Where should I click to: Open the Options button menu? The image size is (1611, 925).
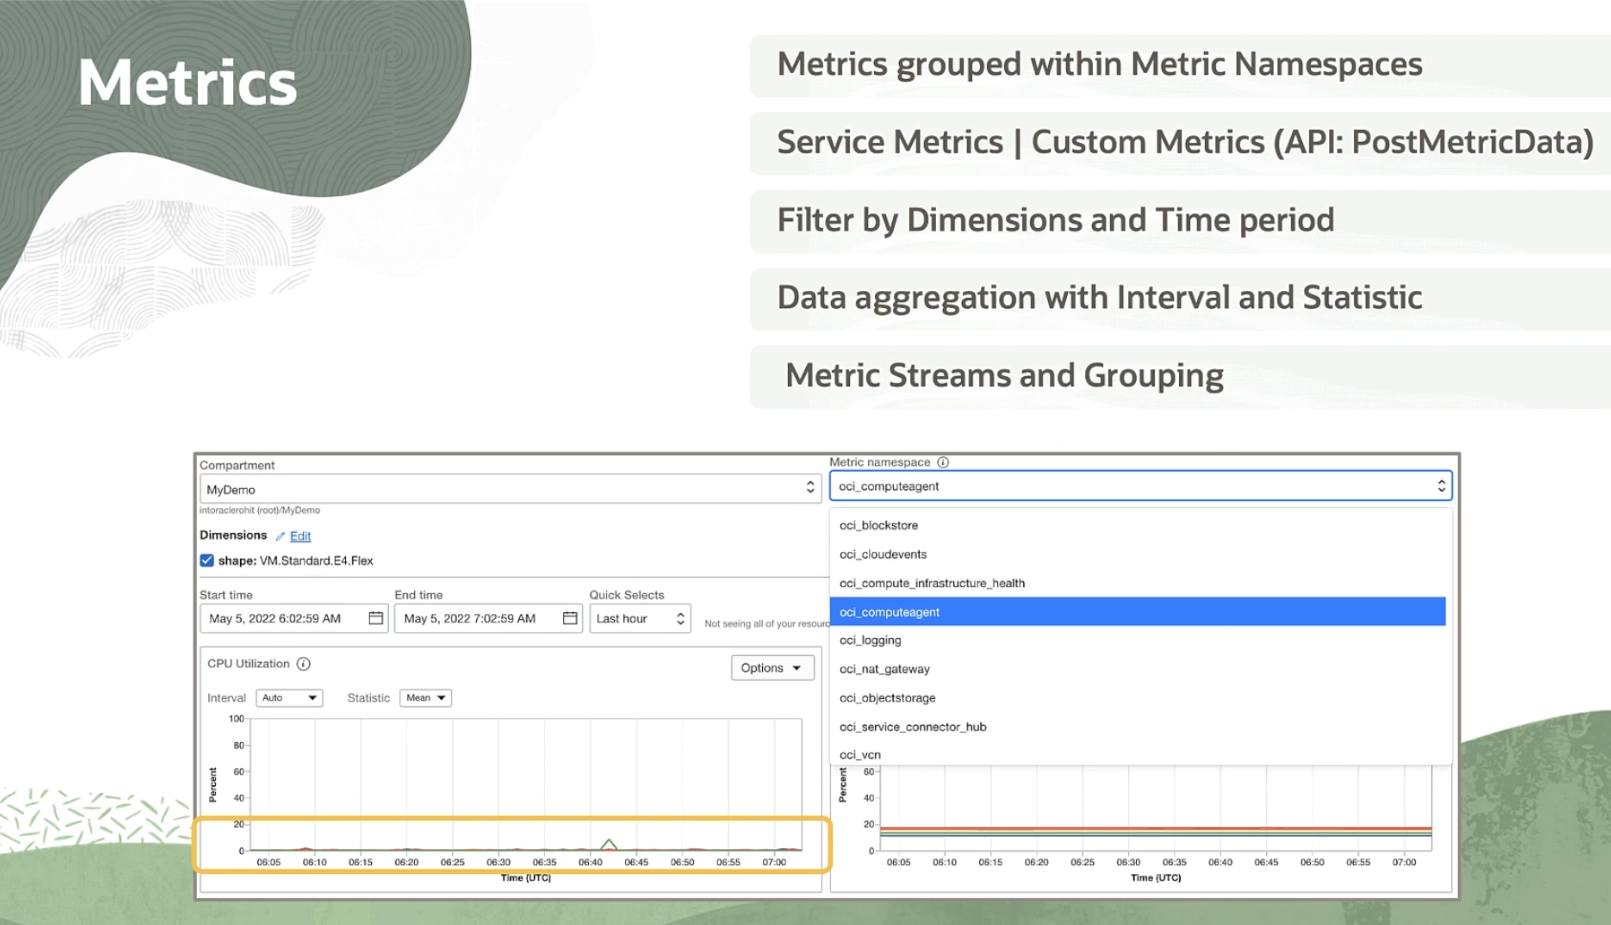pos(771,668)
